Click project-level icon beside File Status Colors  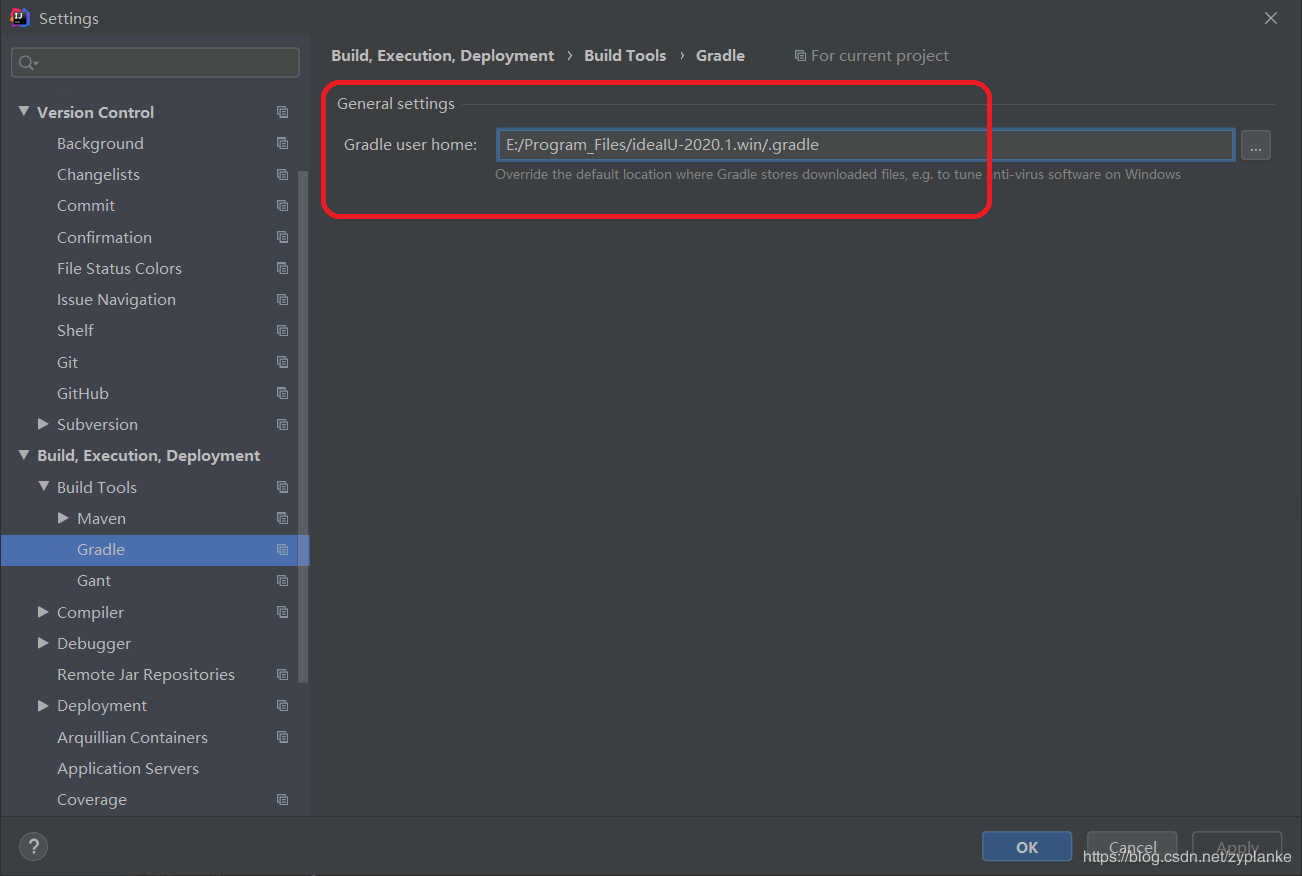(x=283, y=268)
